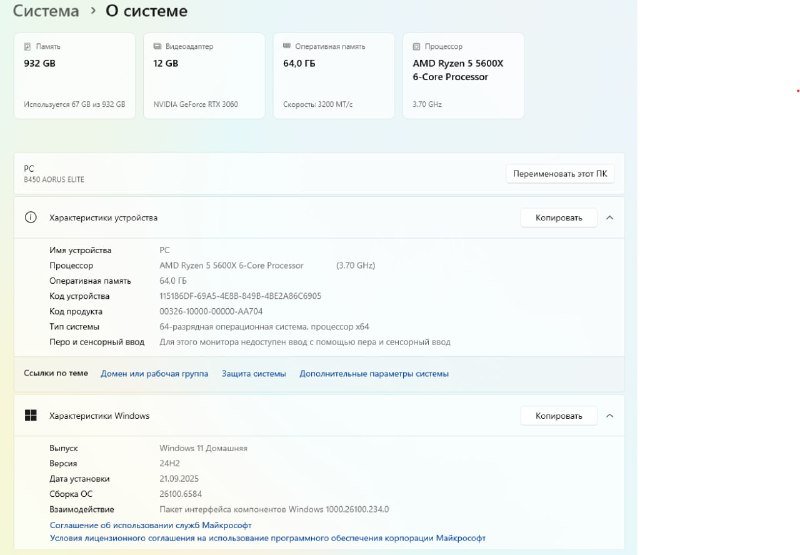Click install date 21.09.2025
This screenshot has height=555, width=800.
[x=179, y=478]
